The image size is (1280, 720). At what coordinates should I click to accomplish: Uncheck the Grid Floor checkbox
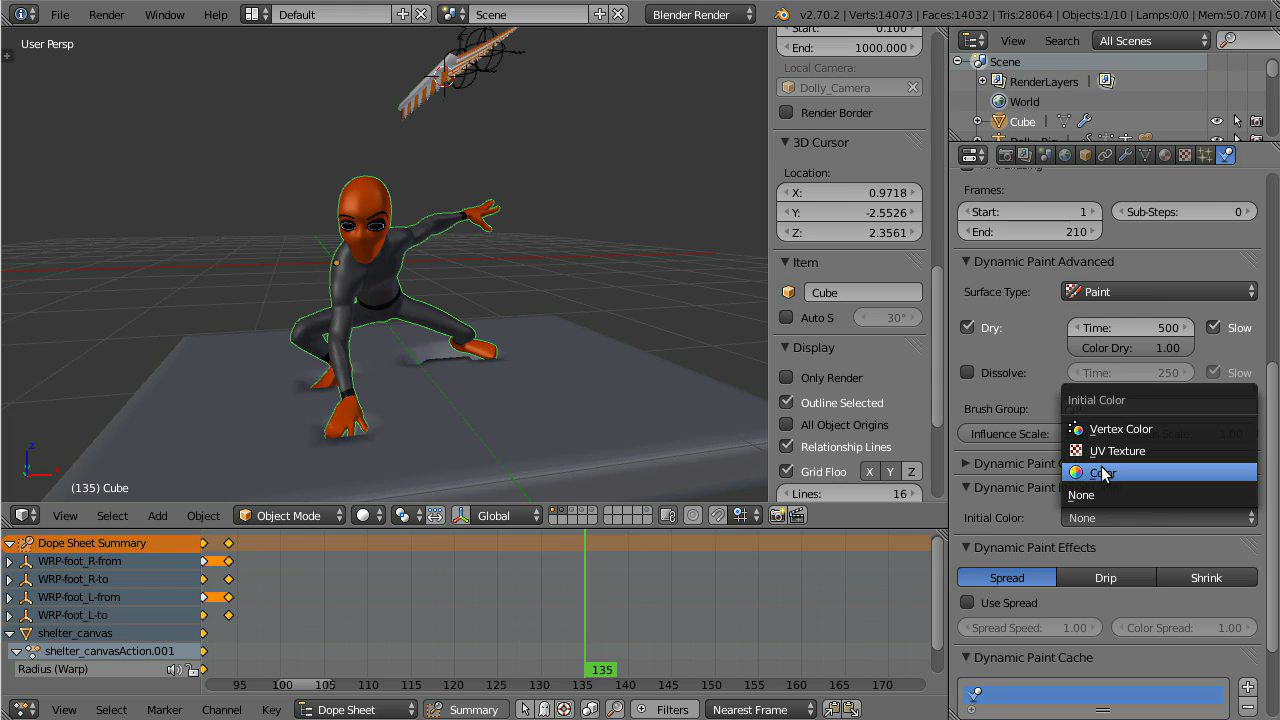click(x=786, y=471)
